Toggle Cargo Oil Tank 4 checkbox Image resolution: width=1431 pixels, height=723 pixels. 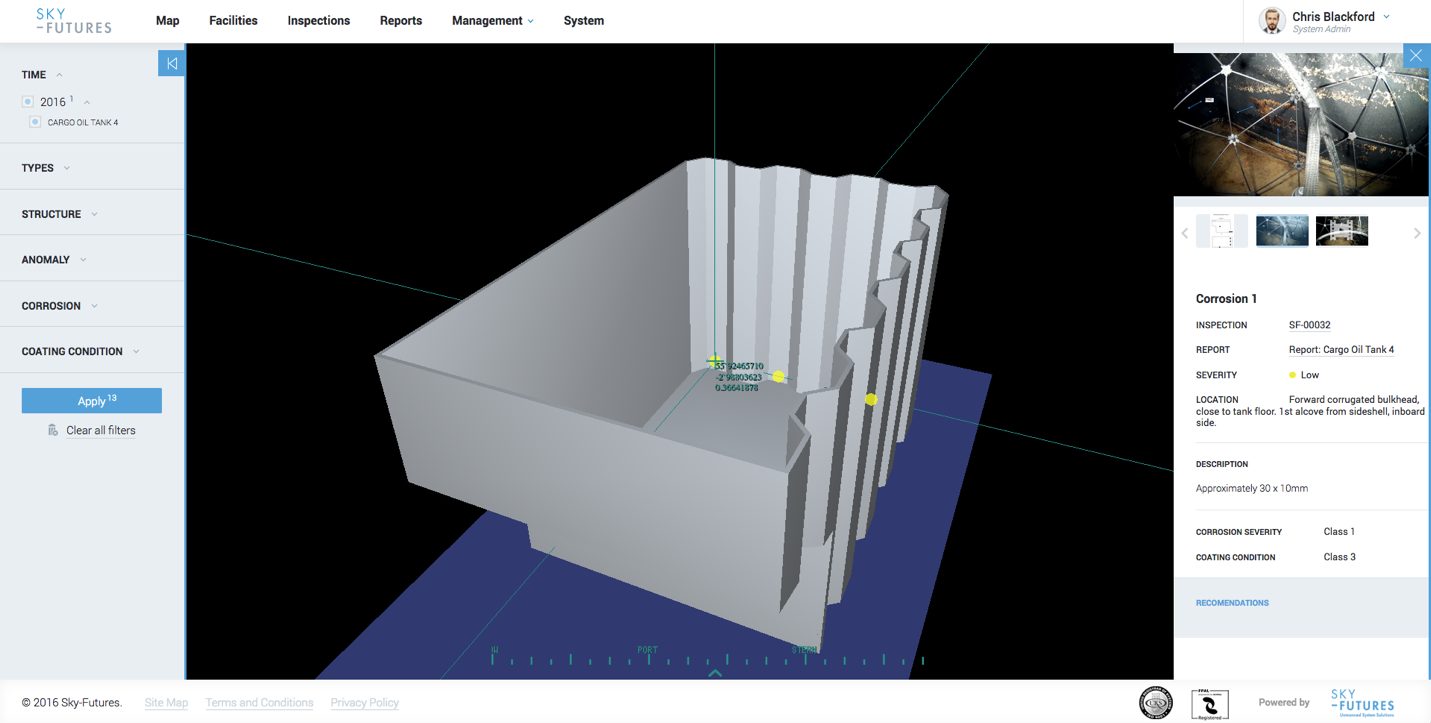coord(35,122)
